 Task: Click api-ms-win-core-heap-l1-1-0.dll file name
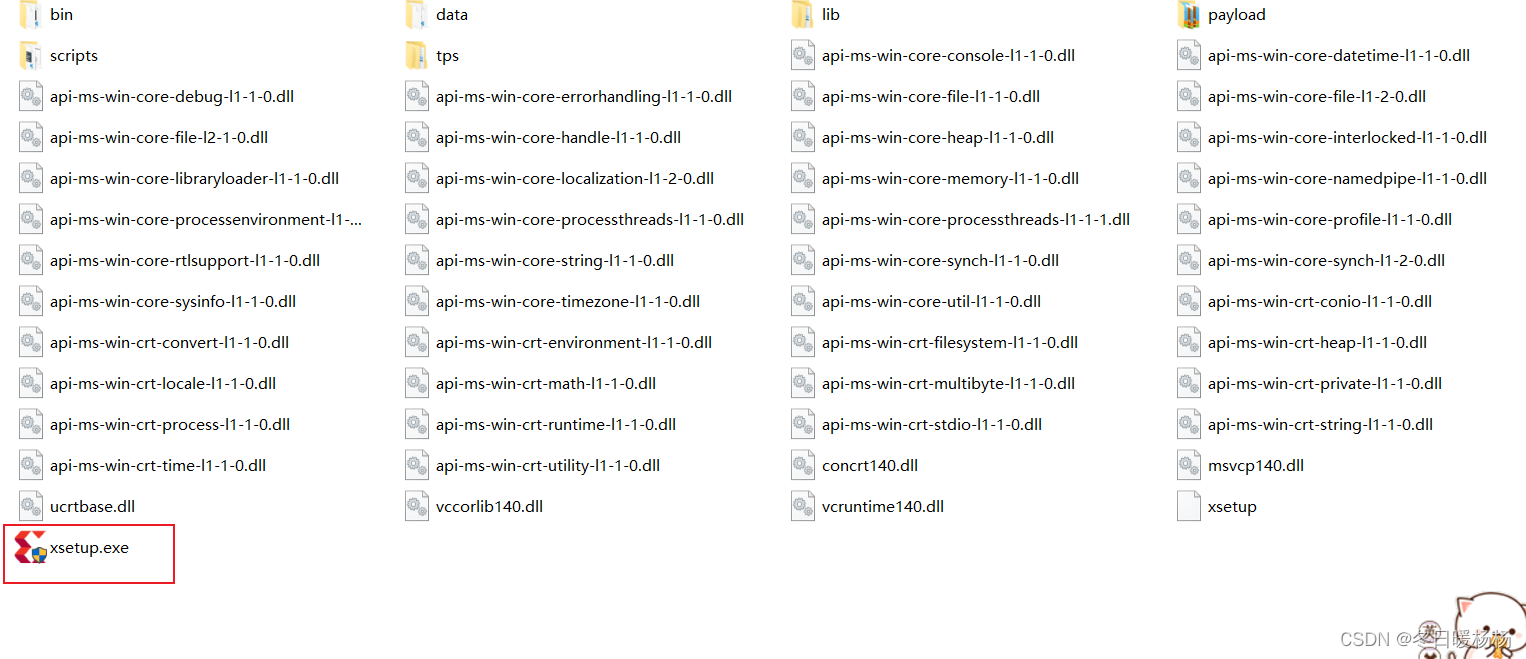click(938, 138)
